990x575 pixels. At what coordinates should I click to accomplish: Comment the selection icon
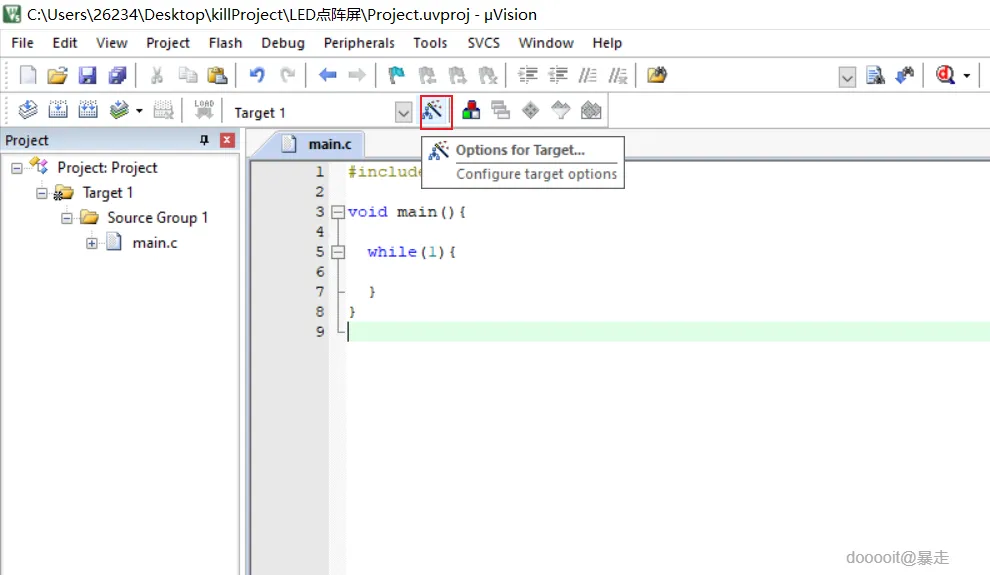588,75
